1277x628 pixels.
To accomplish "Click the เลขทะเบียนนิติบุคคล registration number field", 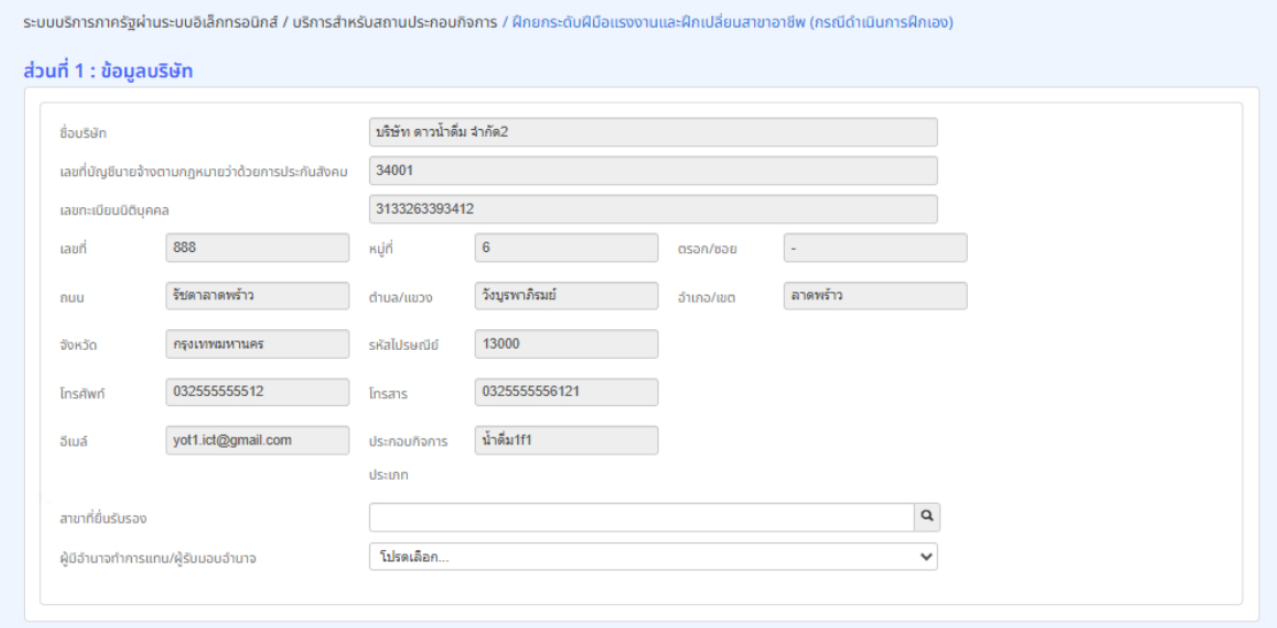I will click(653, 209).
